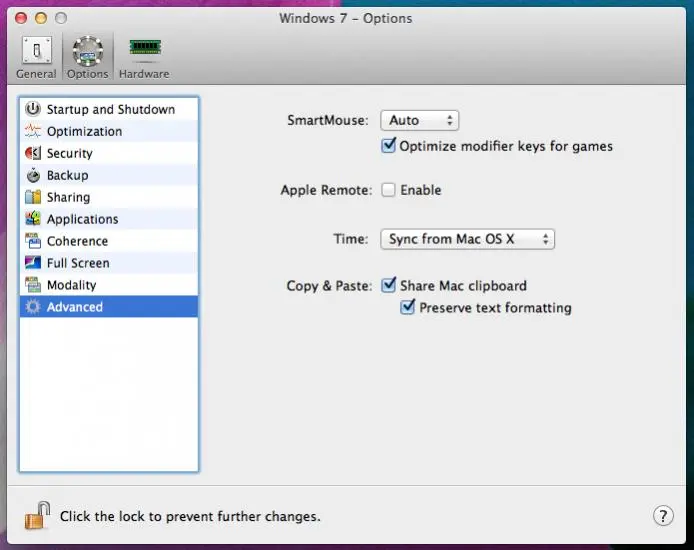Select the Startup and Shutdown power icon

32,109
